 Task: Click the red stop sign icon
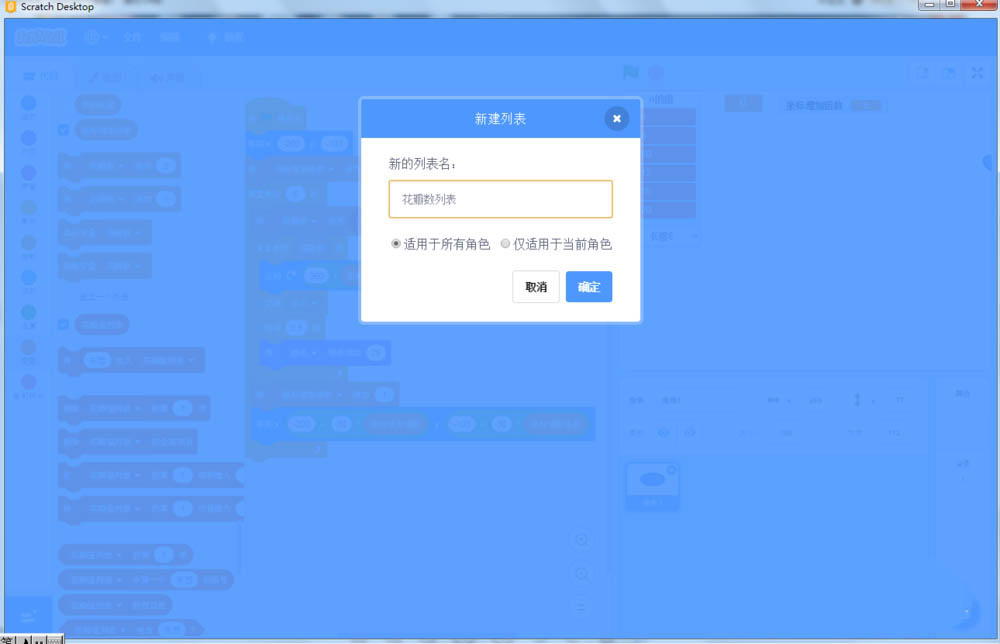pos(658,72)
